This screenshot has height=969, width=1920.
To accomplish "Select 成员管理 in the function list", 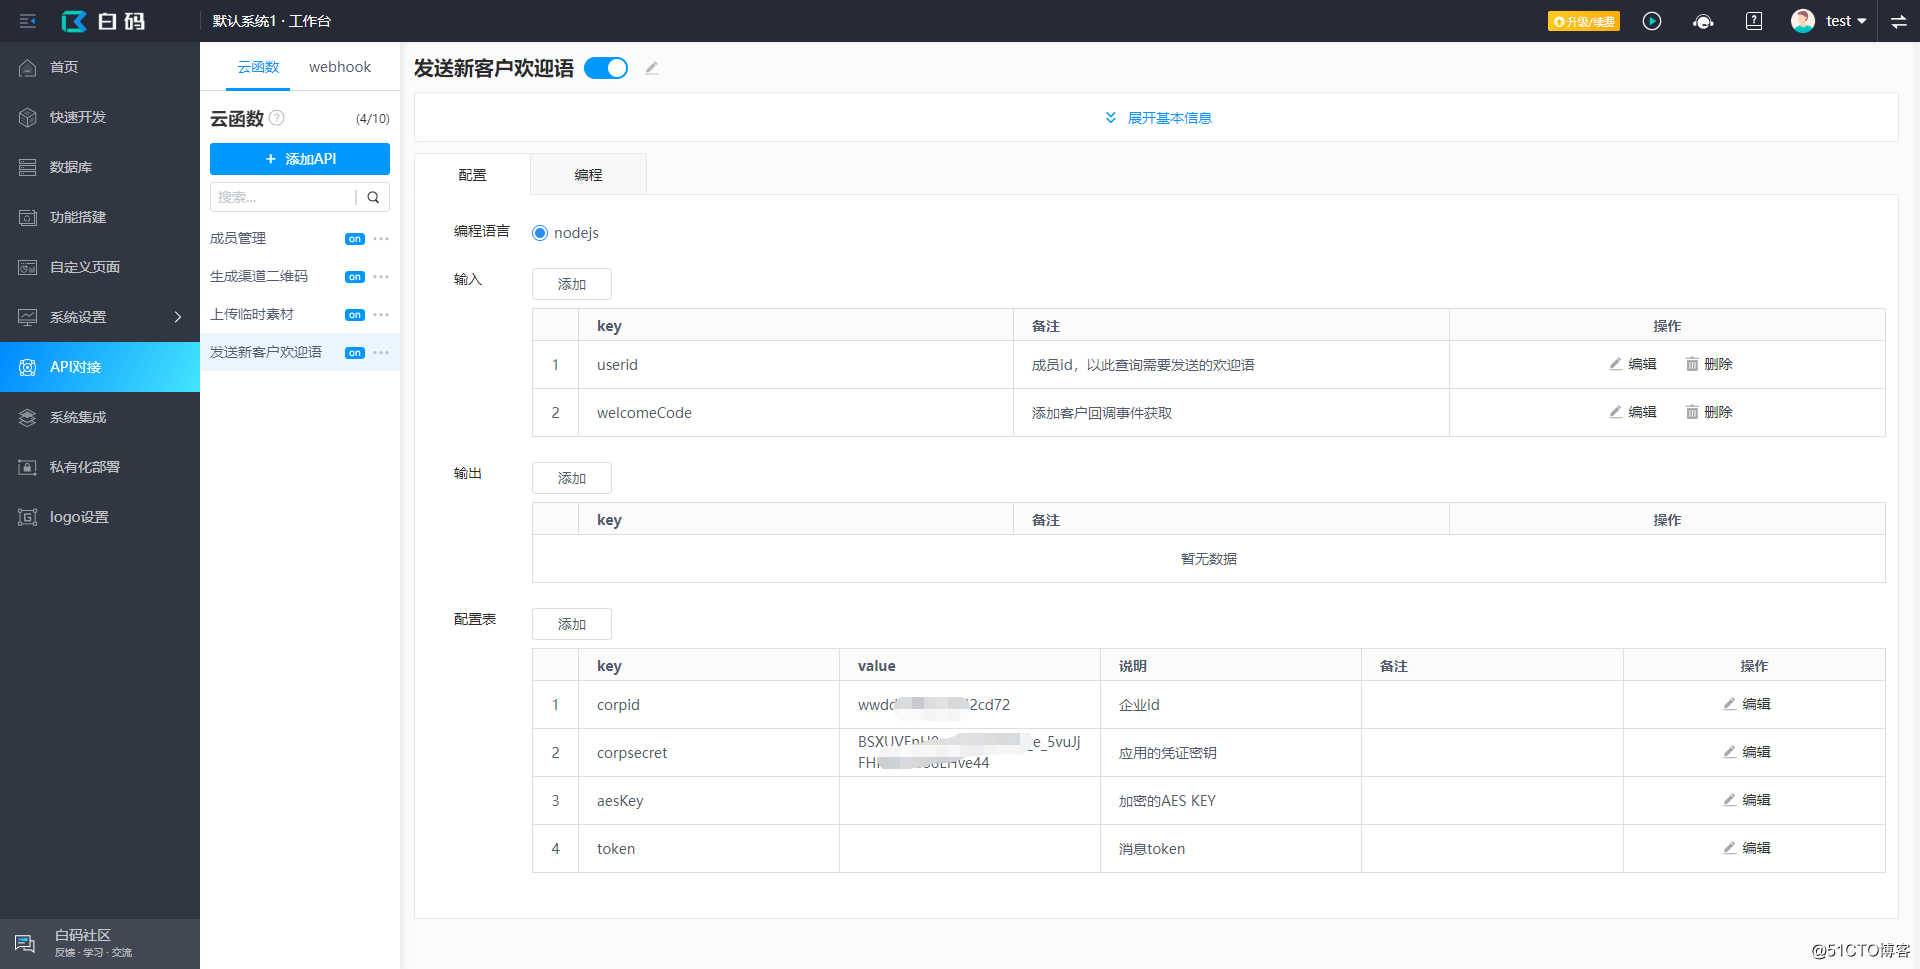I will pos(238,238).
